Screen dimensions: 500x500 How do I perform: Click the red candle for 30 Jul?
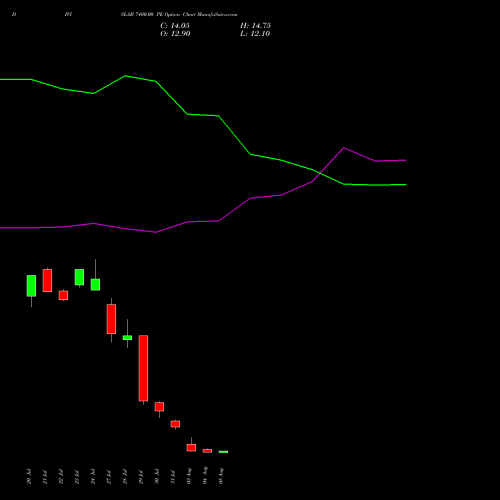(x=159, y=407)
